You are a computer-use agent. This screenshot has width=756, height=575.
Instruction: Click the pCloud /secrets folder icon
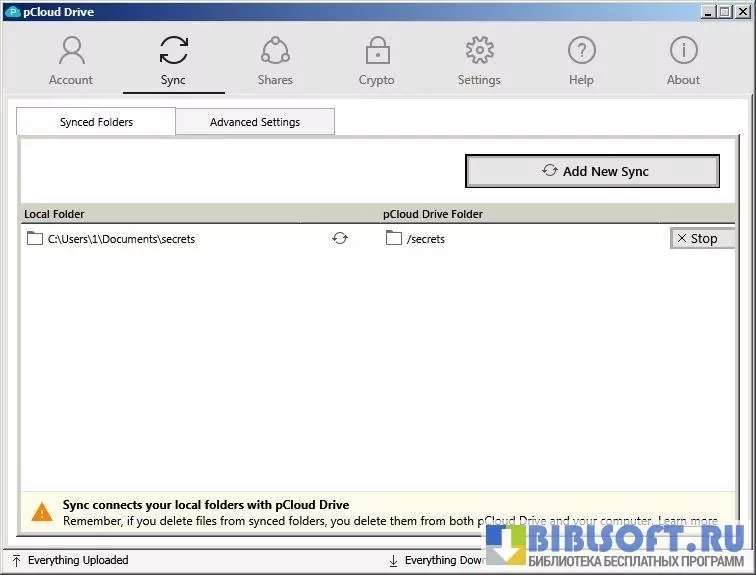[x=394, y=238]
